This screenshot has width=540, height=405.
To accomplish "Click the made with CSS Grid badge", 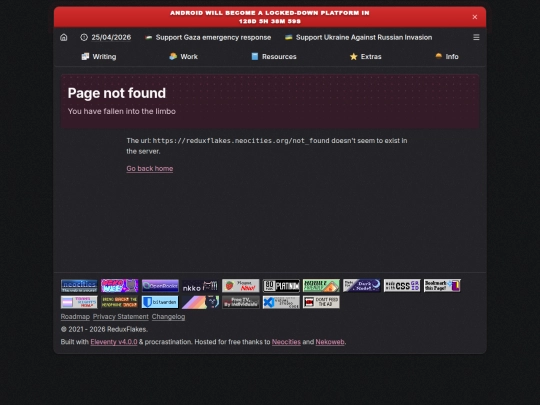I will pos(402,286).
